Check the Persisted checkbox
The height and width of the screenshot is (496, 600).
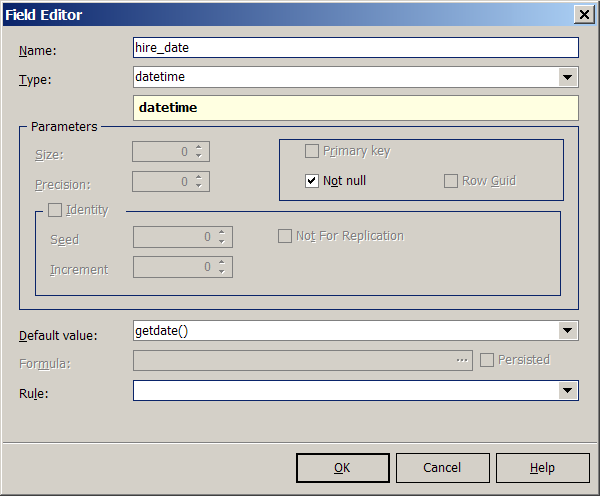tap(487, 360)
